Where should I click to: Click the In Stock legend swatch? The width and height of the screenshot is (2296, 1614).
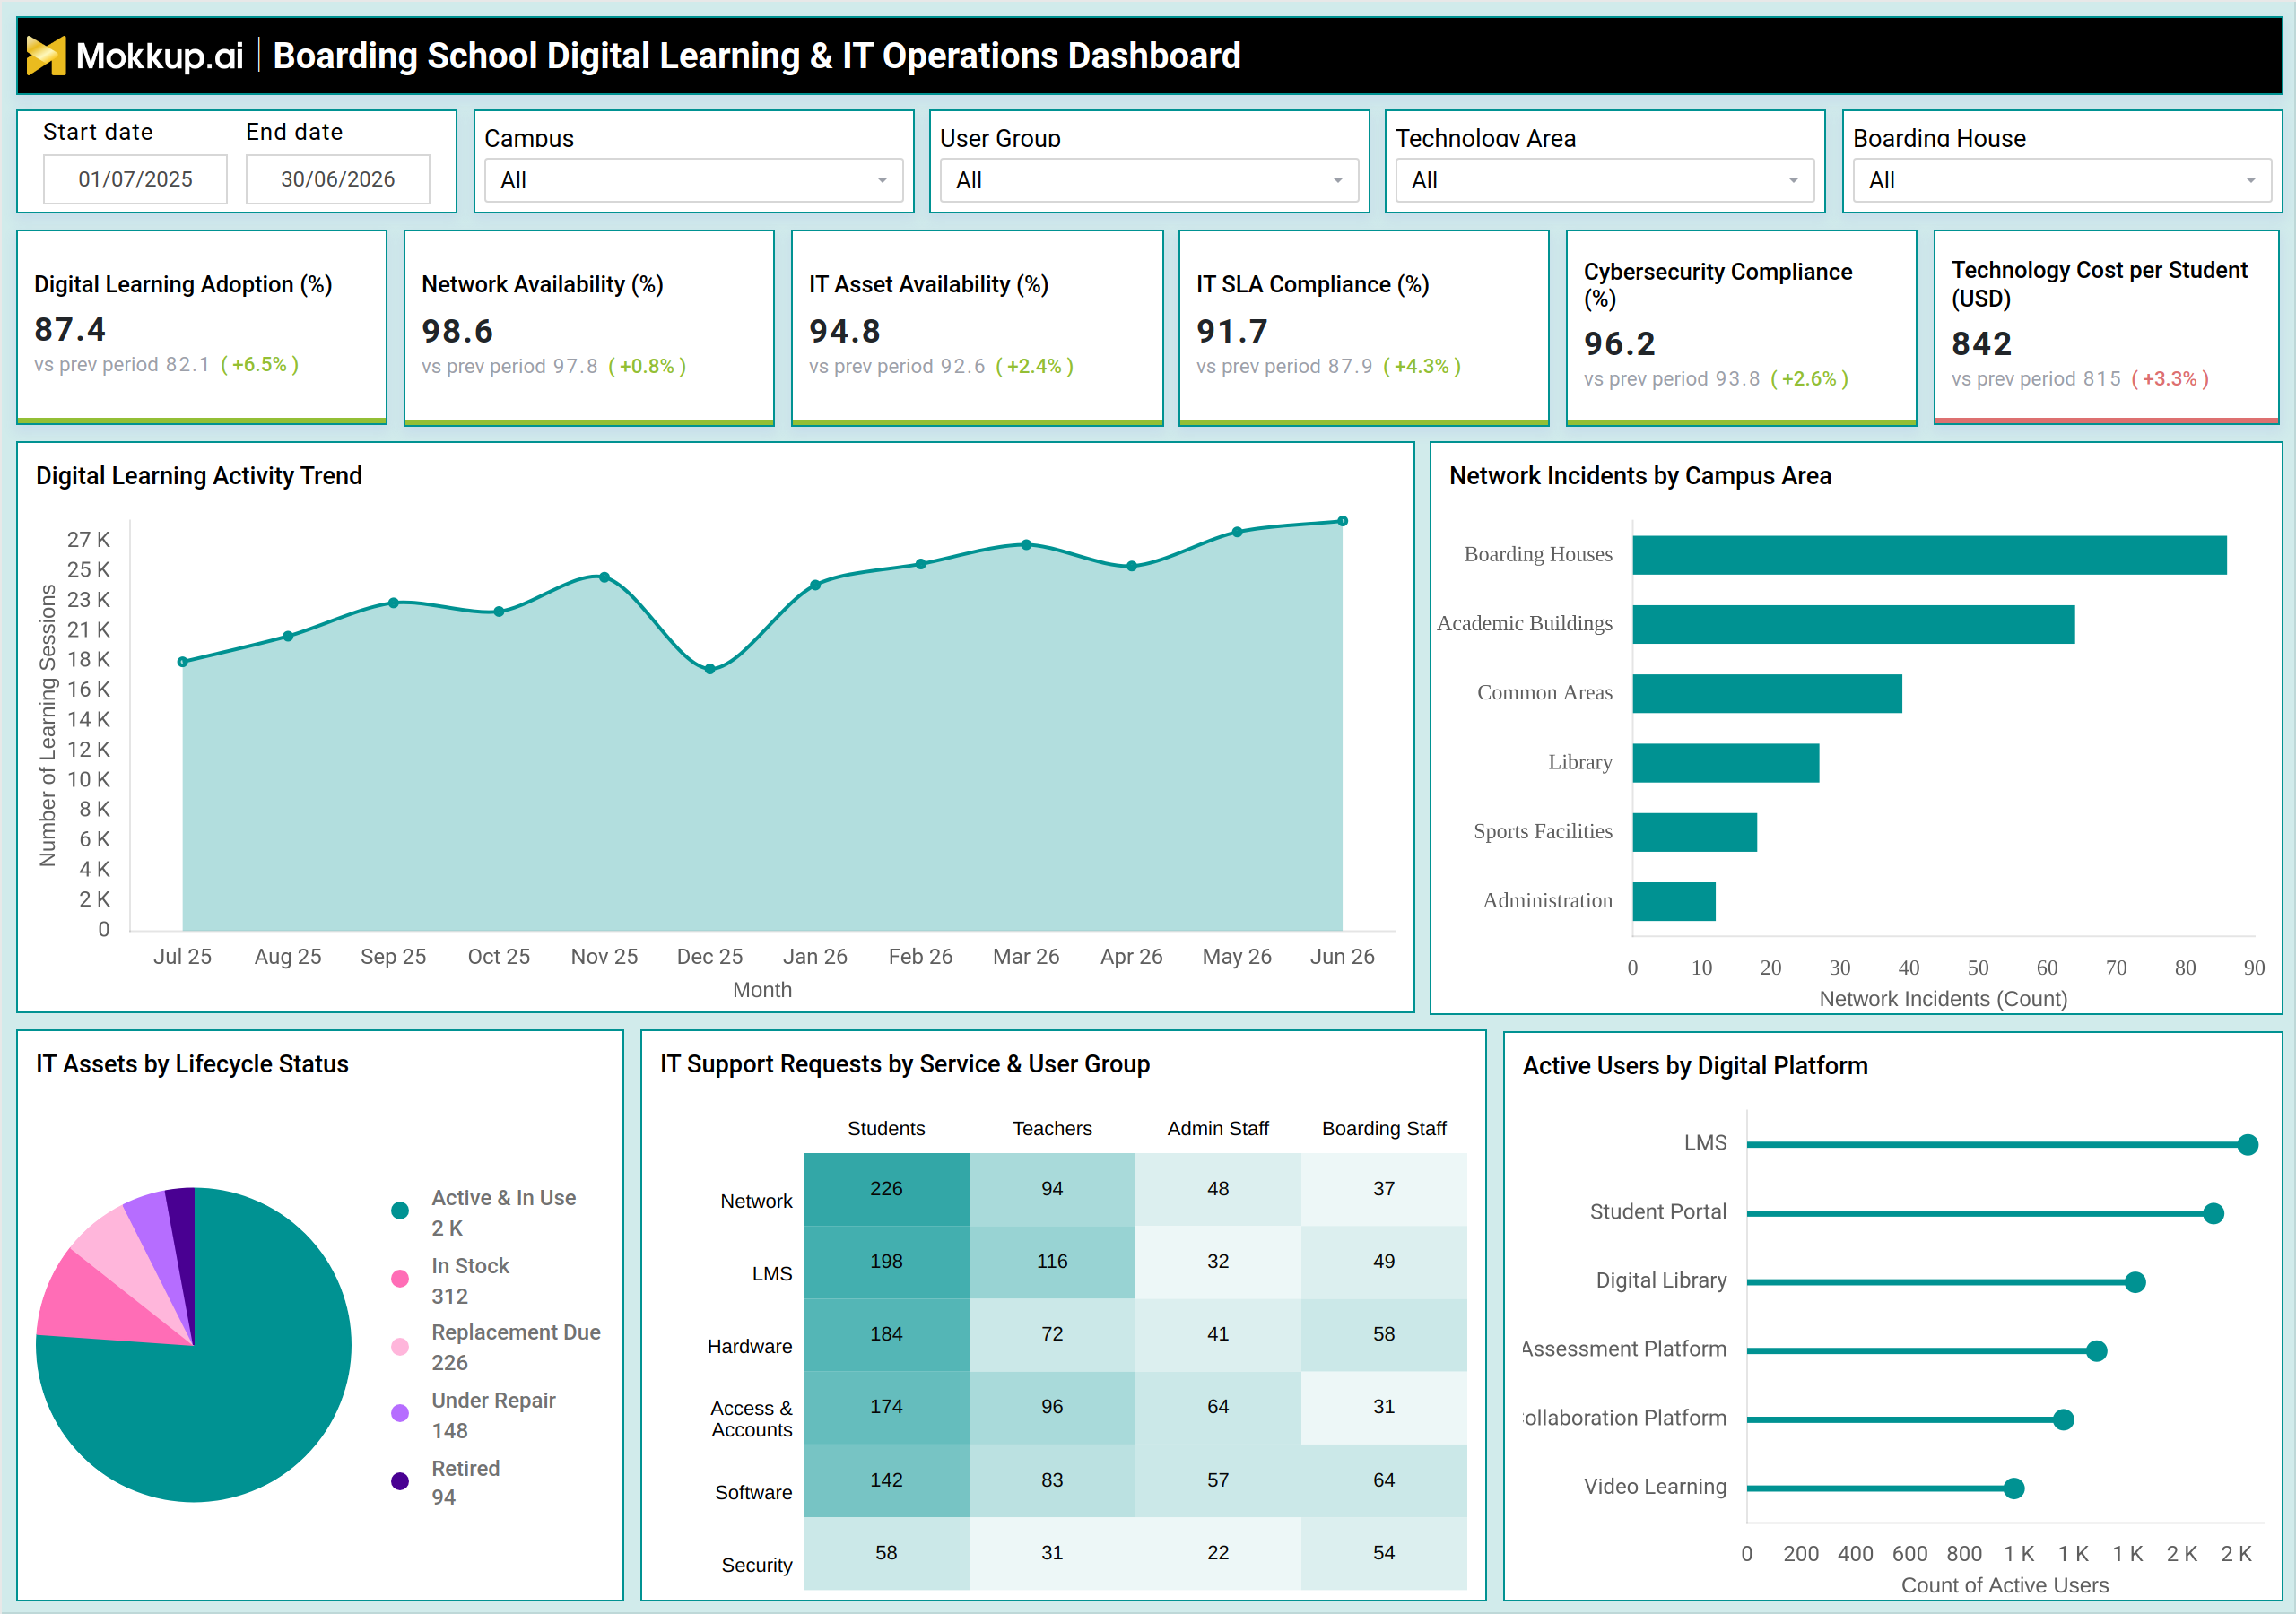400,1279
